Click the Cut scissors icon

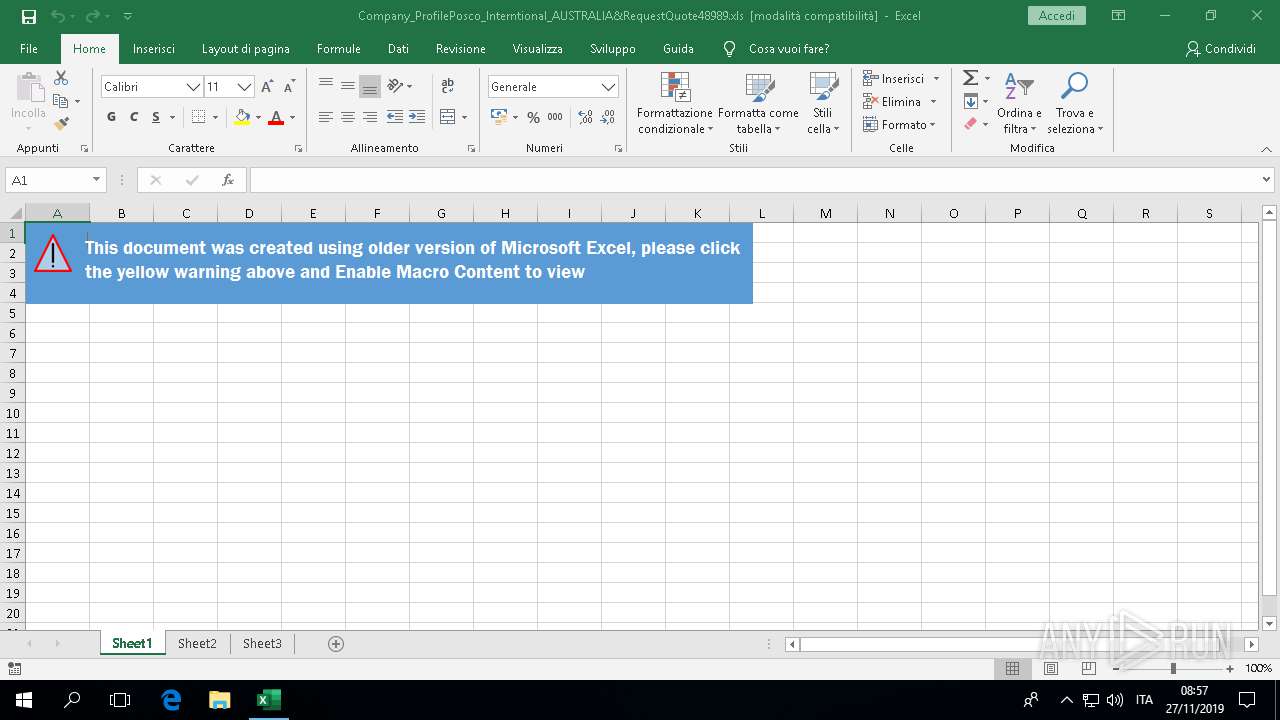[x=61, y=78]
